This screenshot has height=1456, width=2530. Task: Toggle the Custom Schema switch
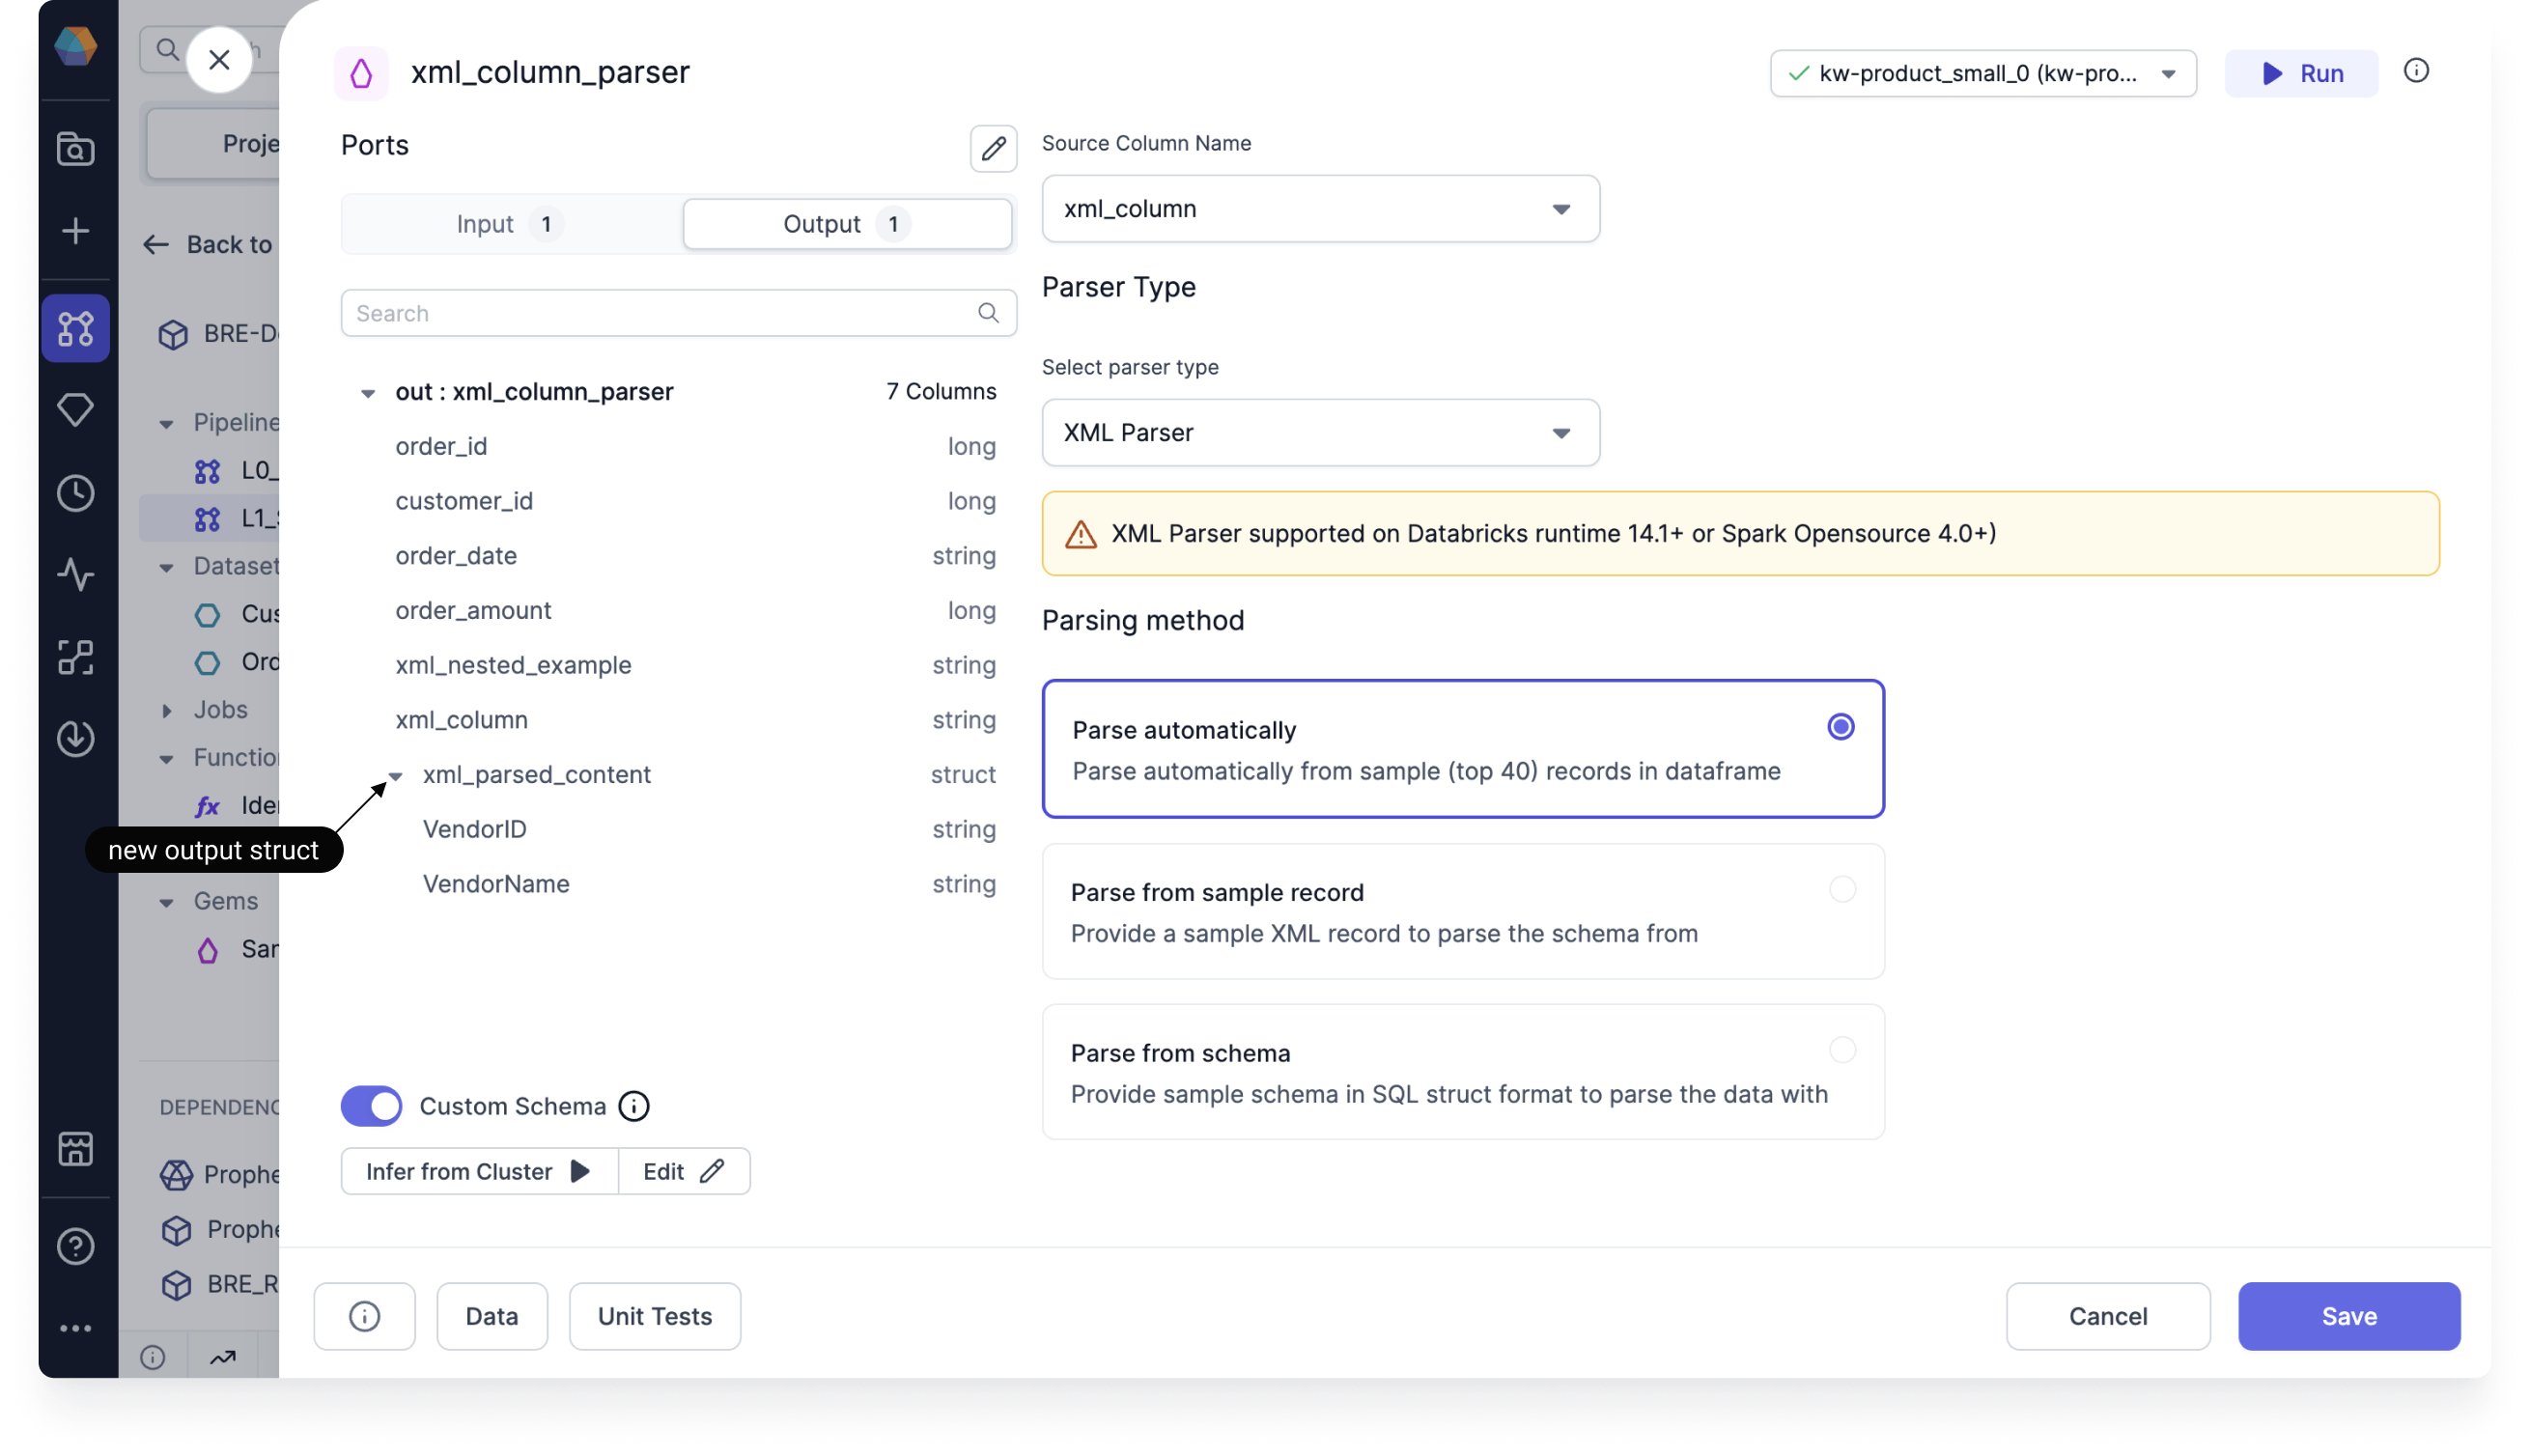click(372, 1106)
